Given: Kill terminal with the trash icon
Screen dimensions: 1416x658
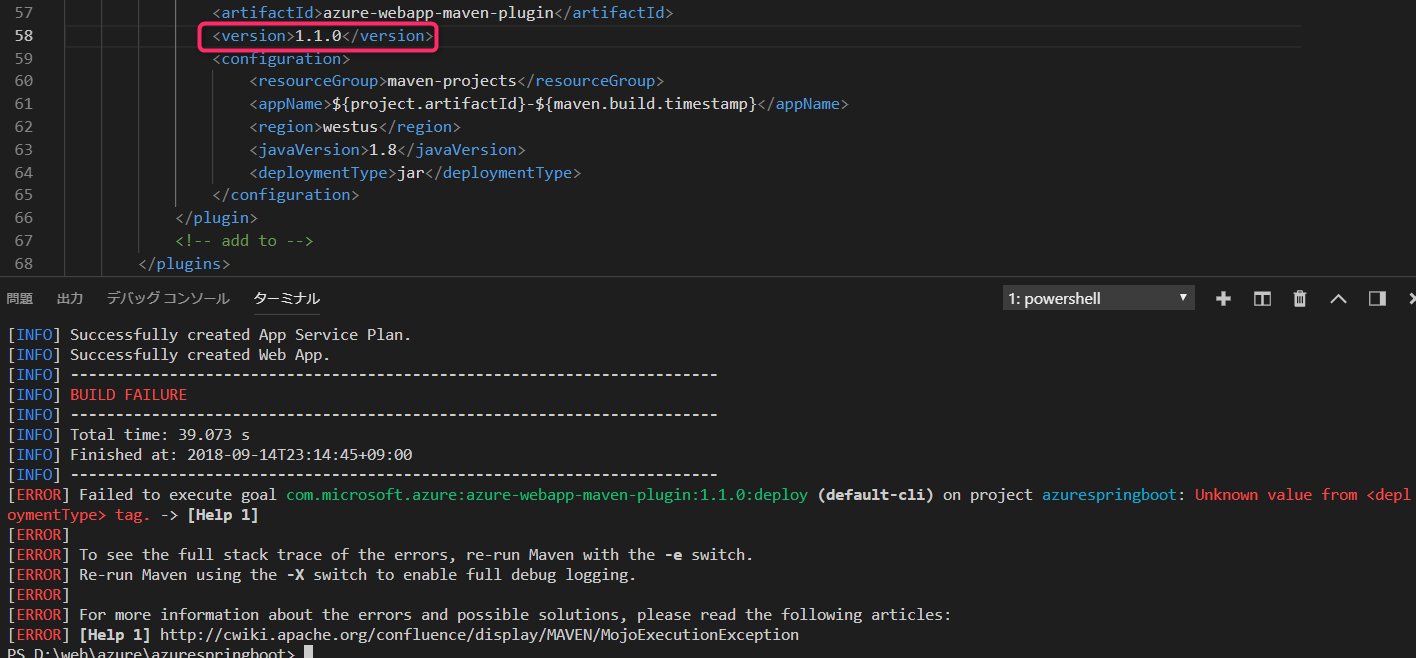Looking at the screenshot, I should pyautogui.click(x=1300, y=298).
